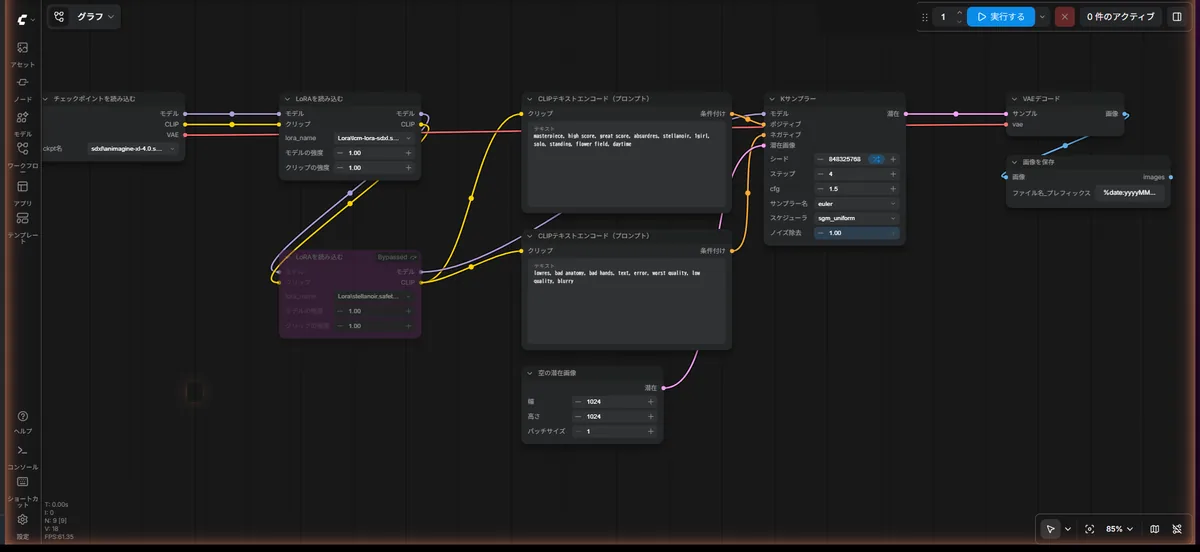Image resolution: width=1200 pixels, height=552 pixels.
Task: Decrement the ステップ value
Action: coord(820,174)
